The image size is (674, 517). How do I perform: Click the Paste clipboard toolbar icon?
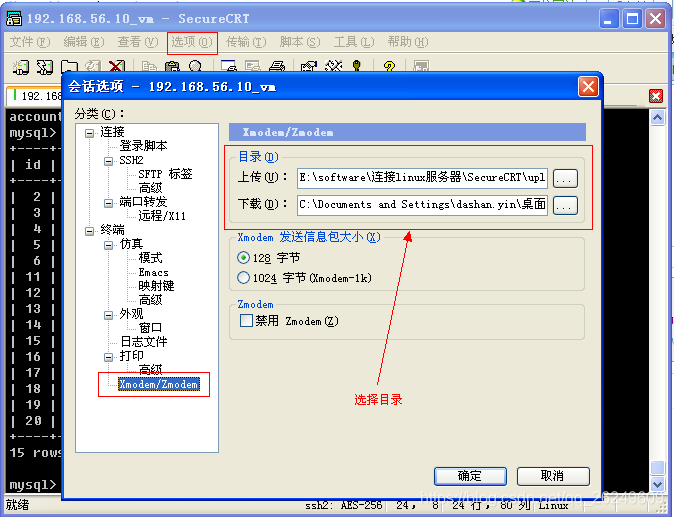pyautogui.click(x=172, y=67)
